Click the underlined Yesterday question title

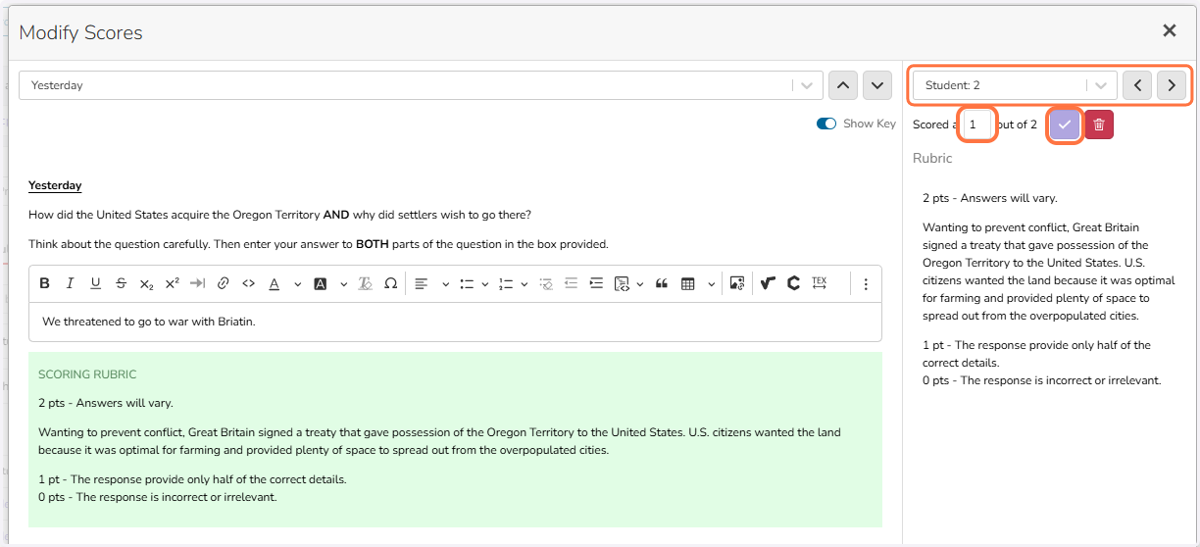click(55, 185)
